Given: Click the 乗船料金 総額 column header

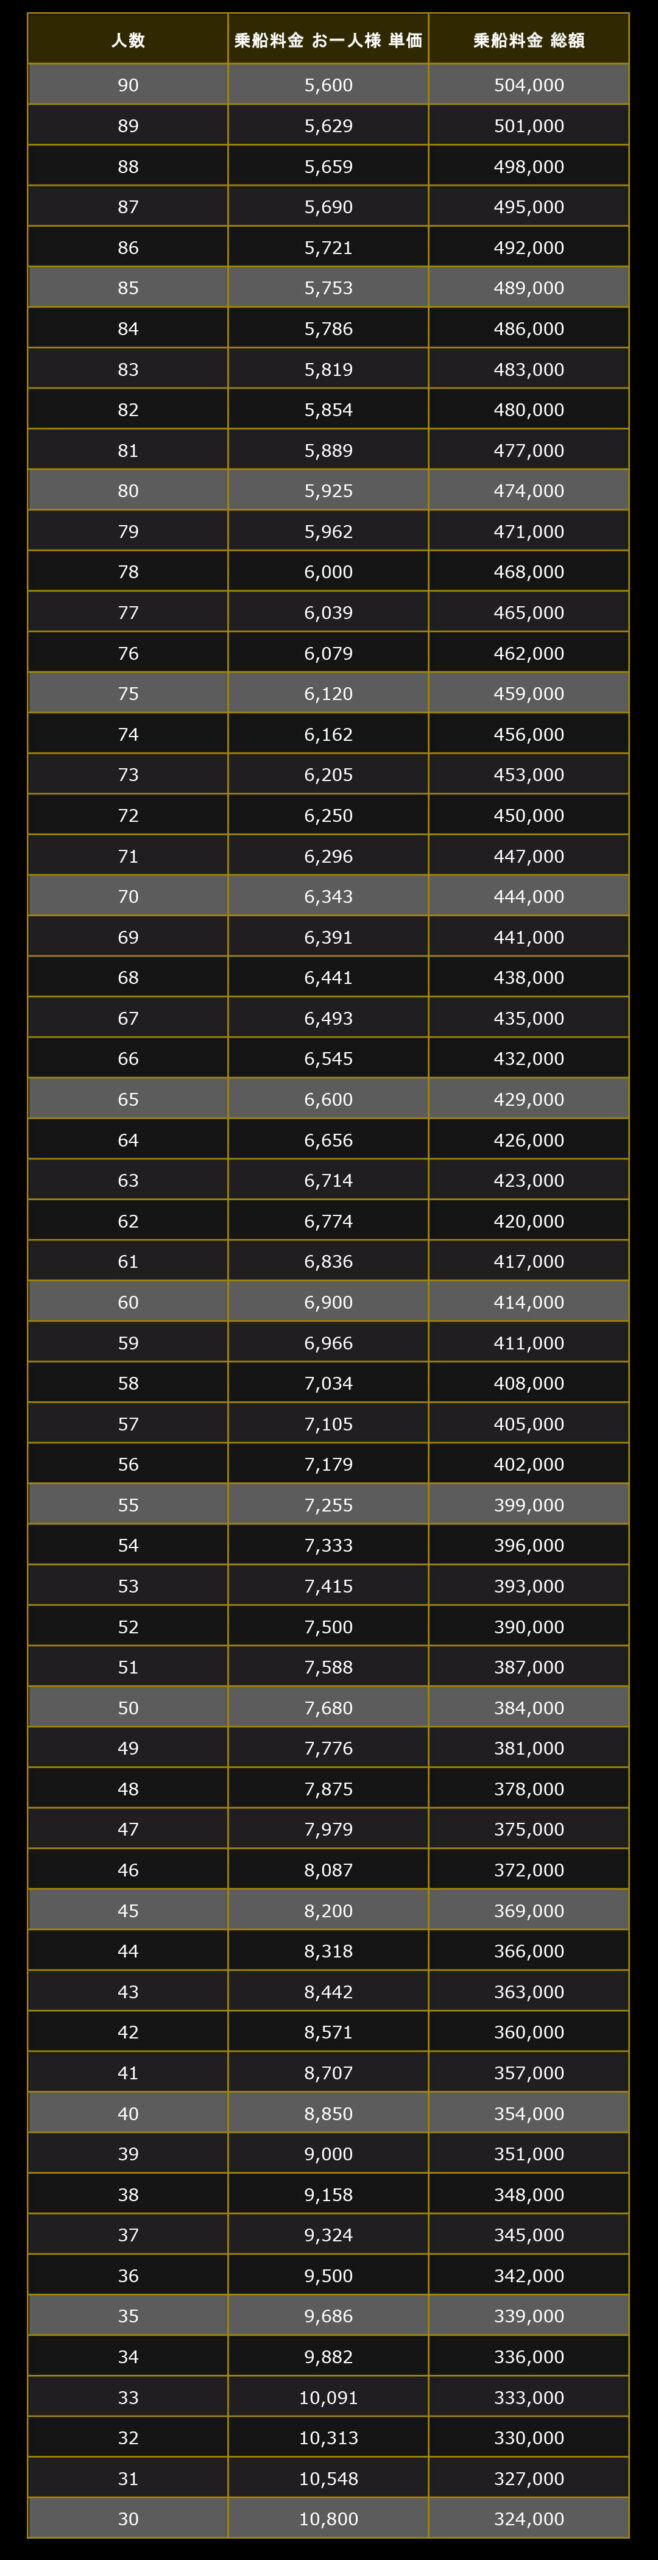Looking at the screenshot, I should point(529,40).
